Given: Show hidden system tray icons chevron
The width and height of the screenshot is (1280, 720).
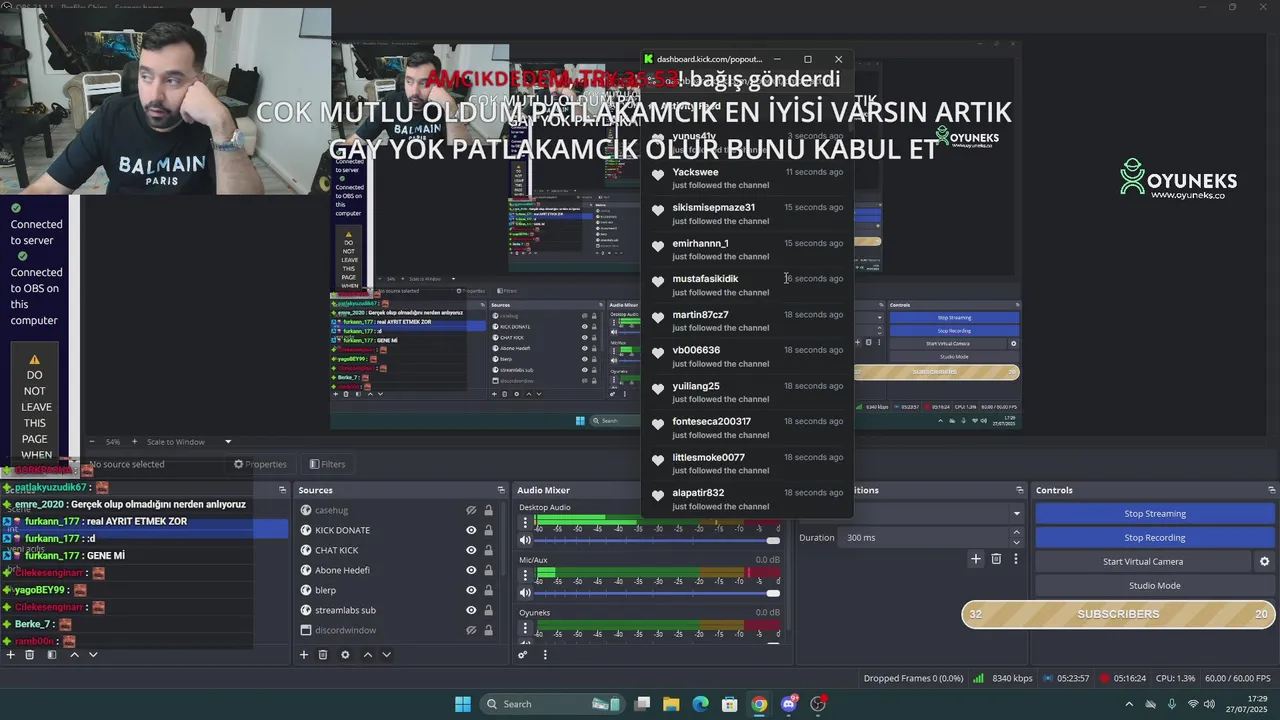Looking at the screenshot, I should pos(1130,704).
